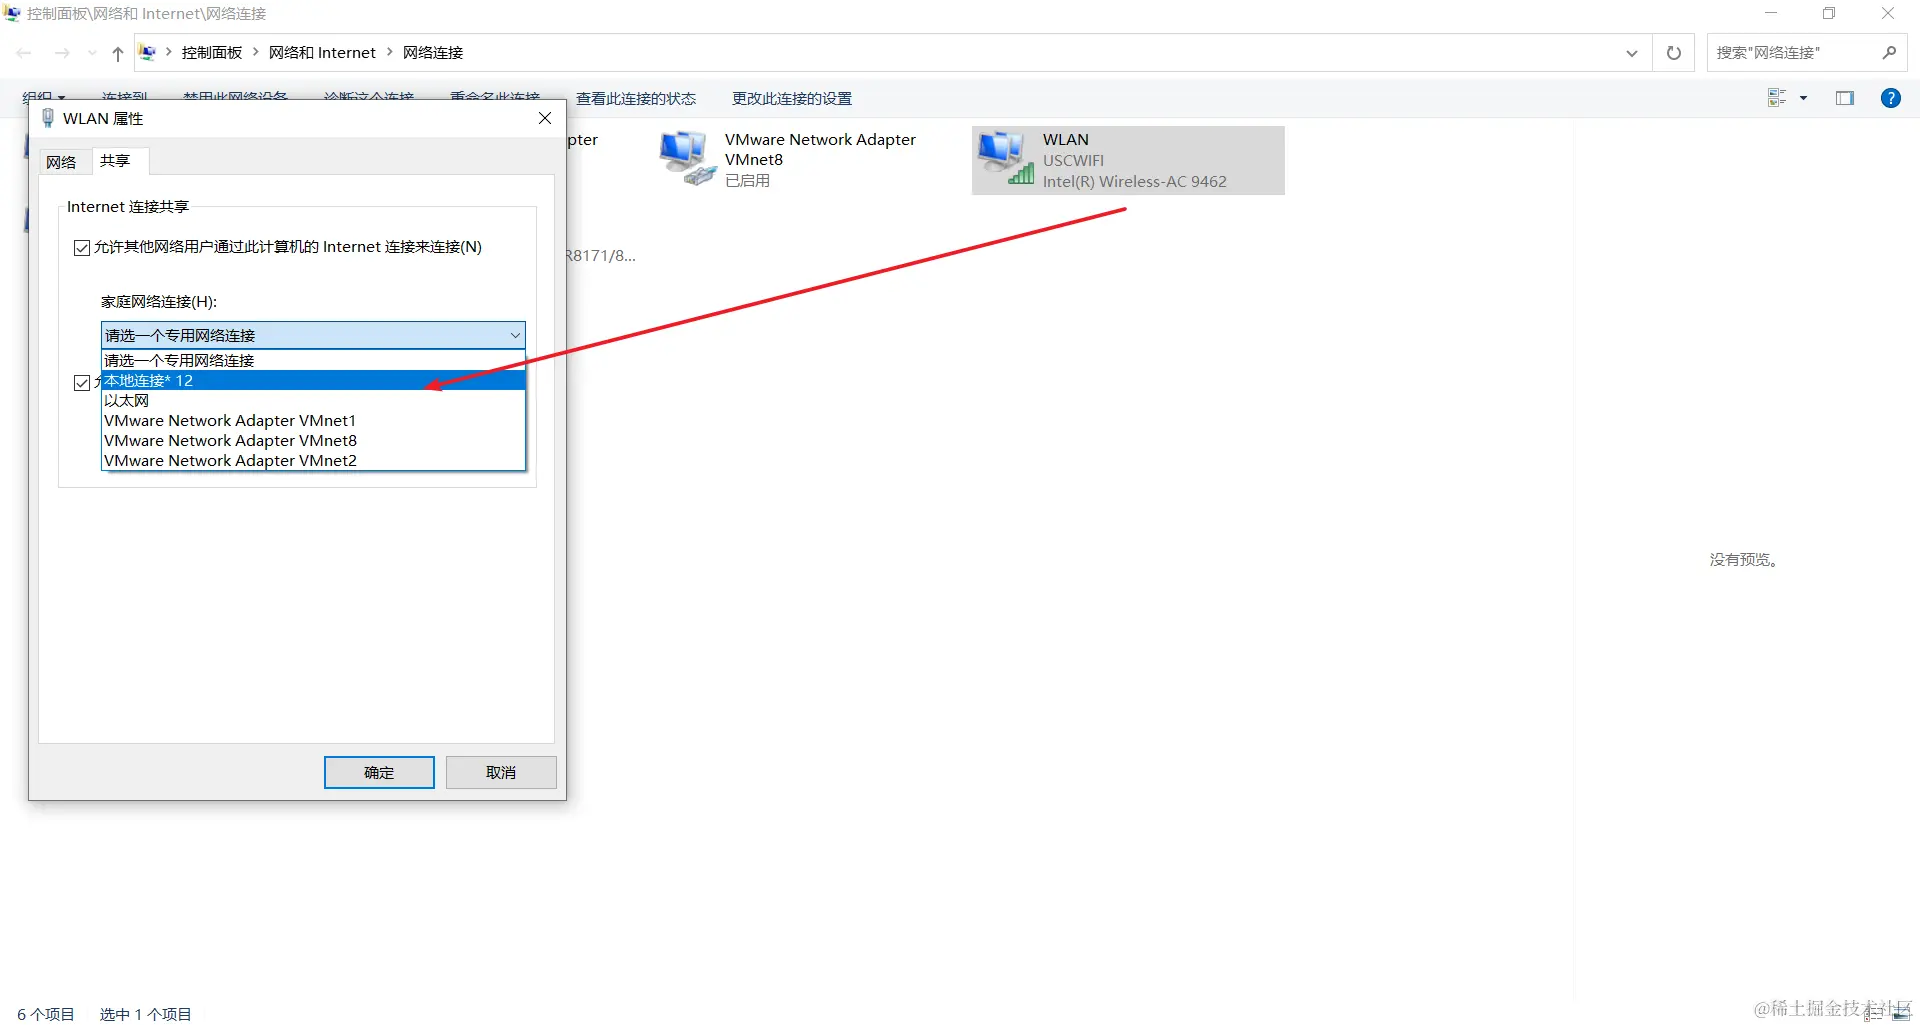
Task: Toggle the preview pane icon
Action: click(1845, 98)
